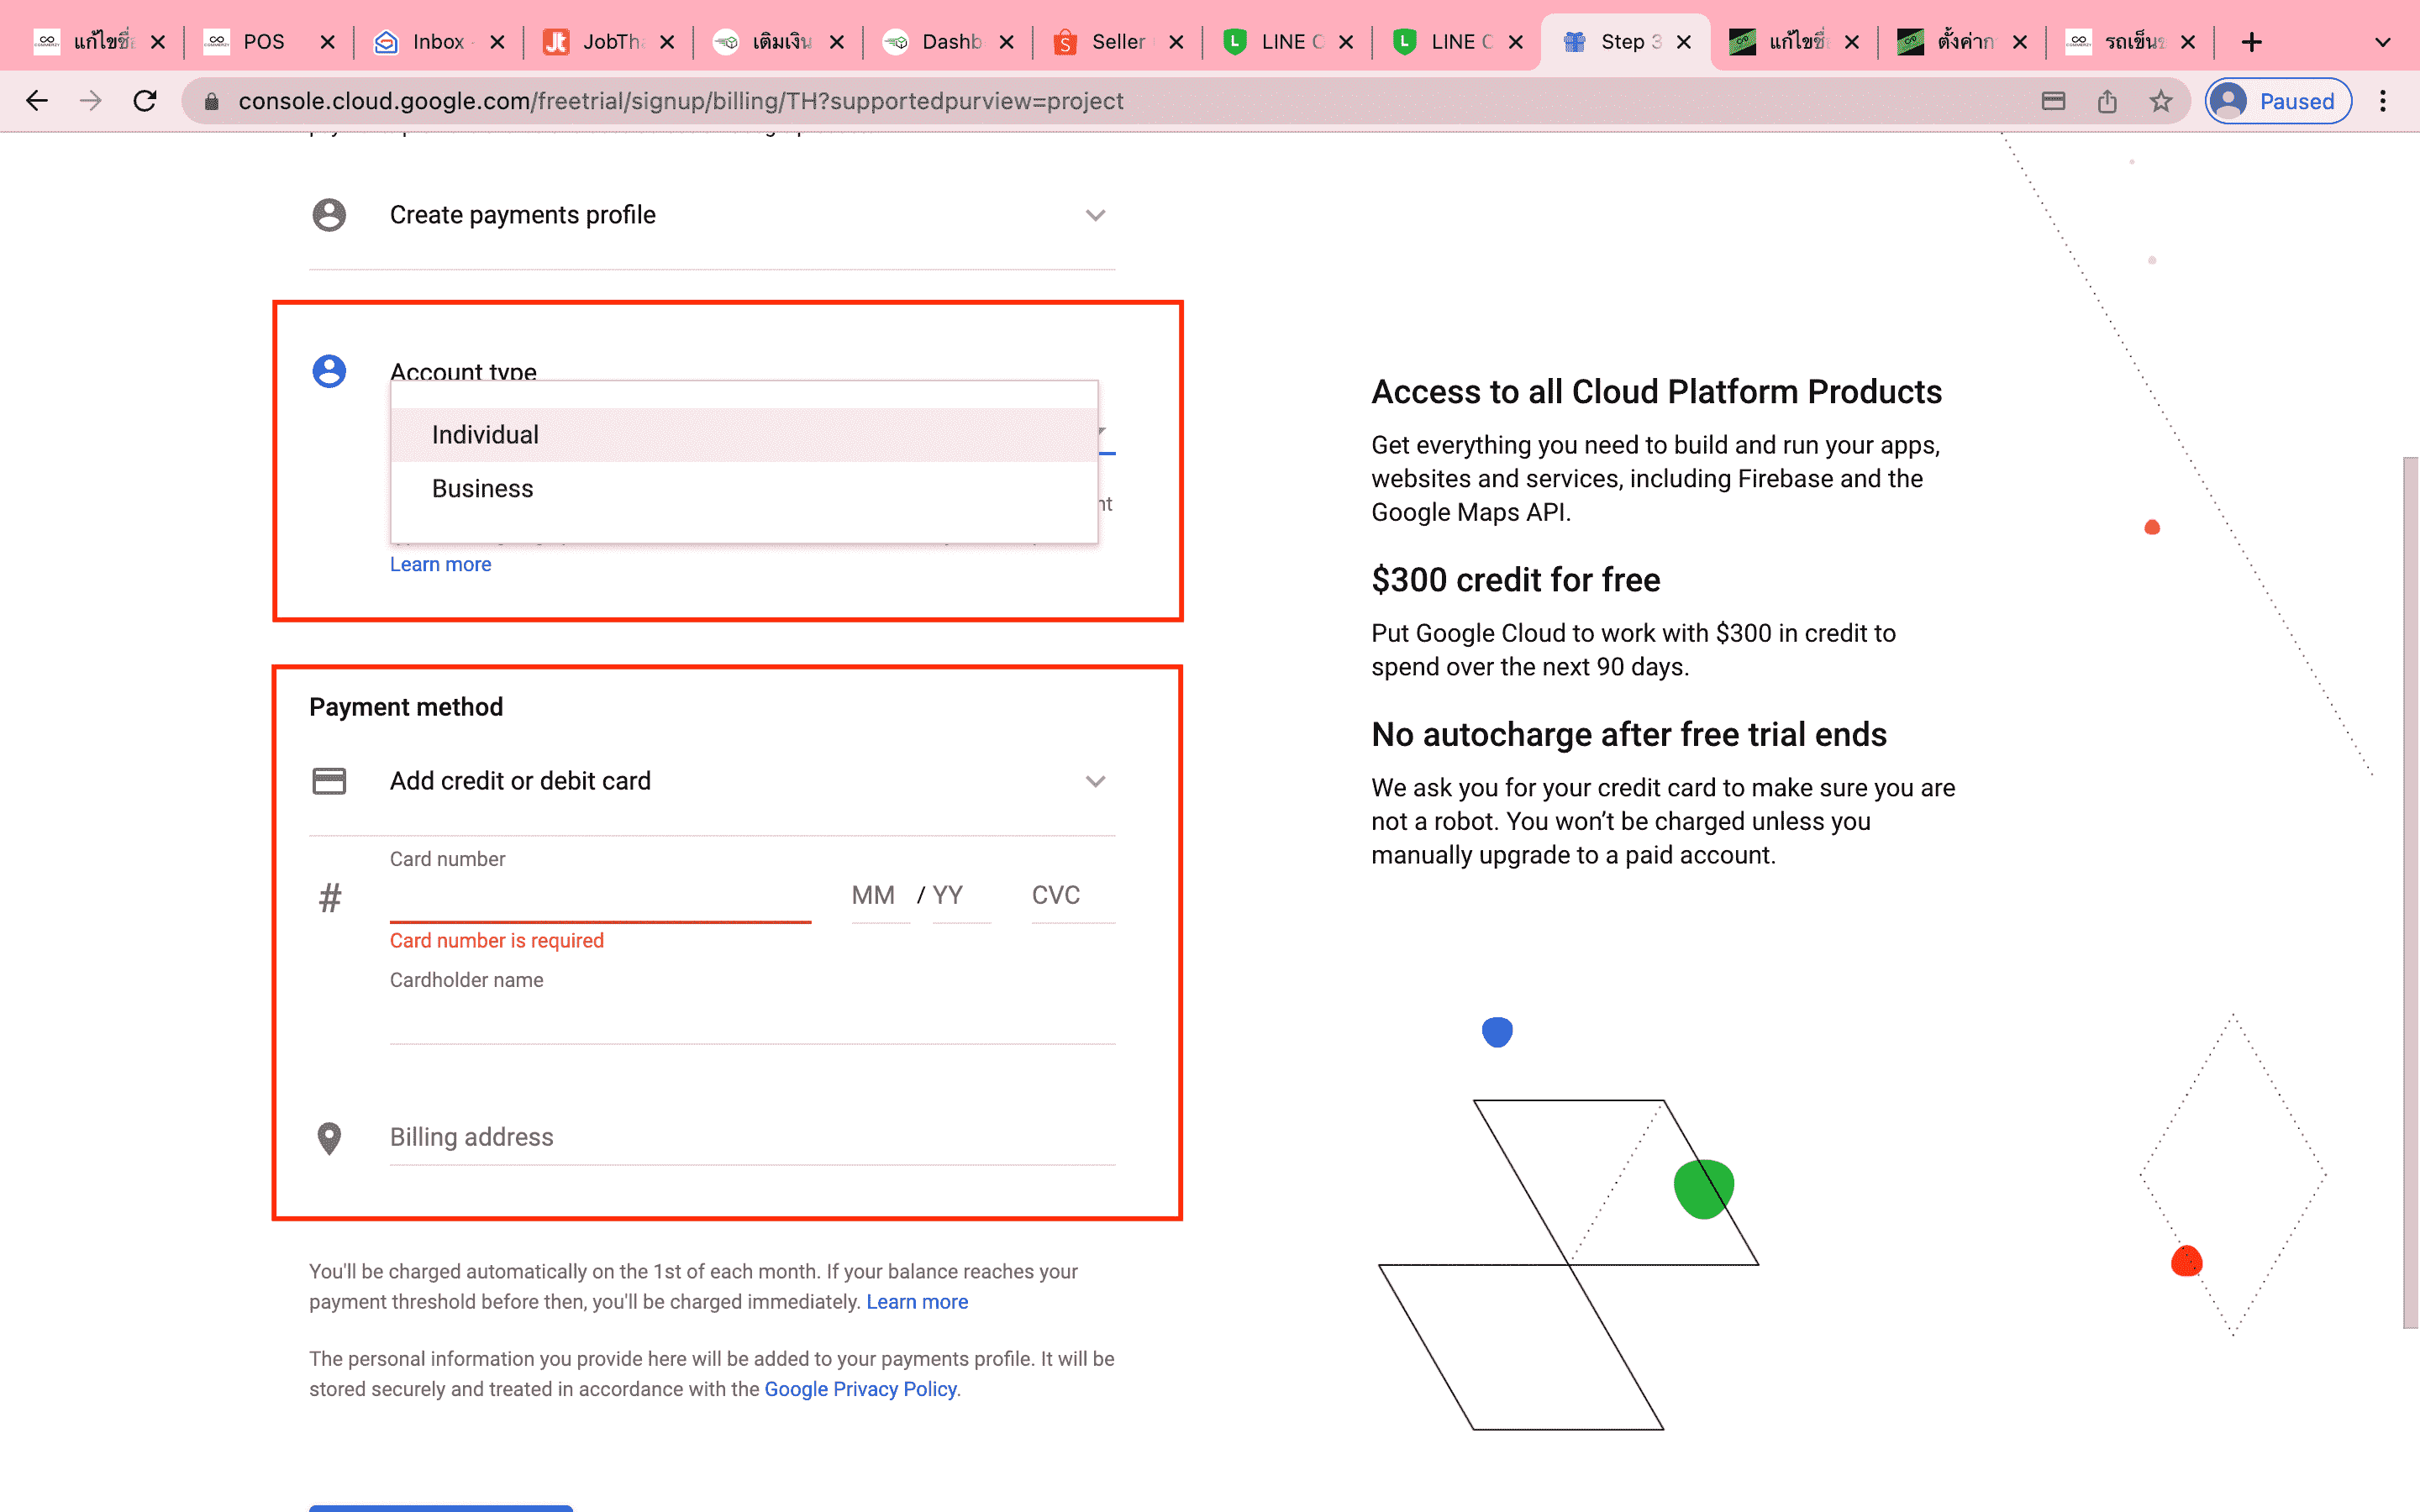Click the Add credit or debit card label
Image resolution: width=2420 pixels, height=1512 pixels.
(x=520, y=781)
